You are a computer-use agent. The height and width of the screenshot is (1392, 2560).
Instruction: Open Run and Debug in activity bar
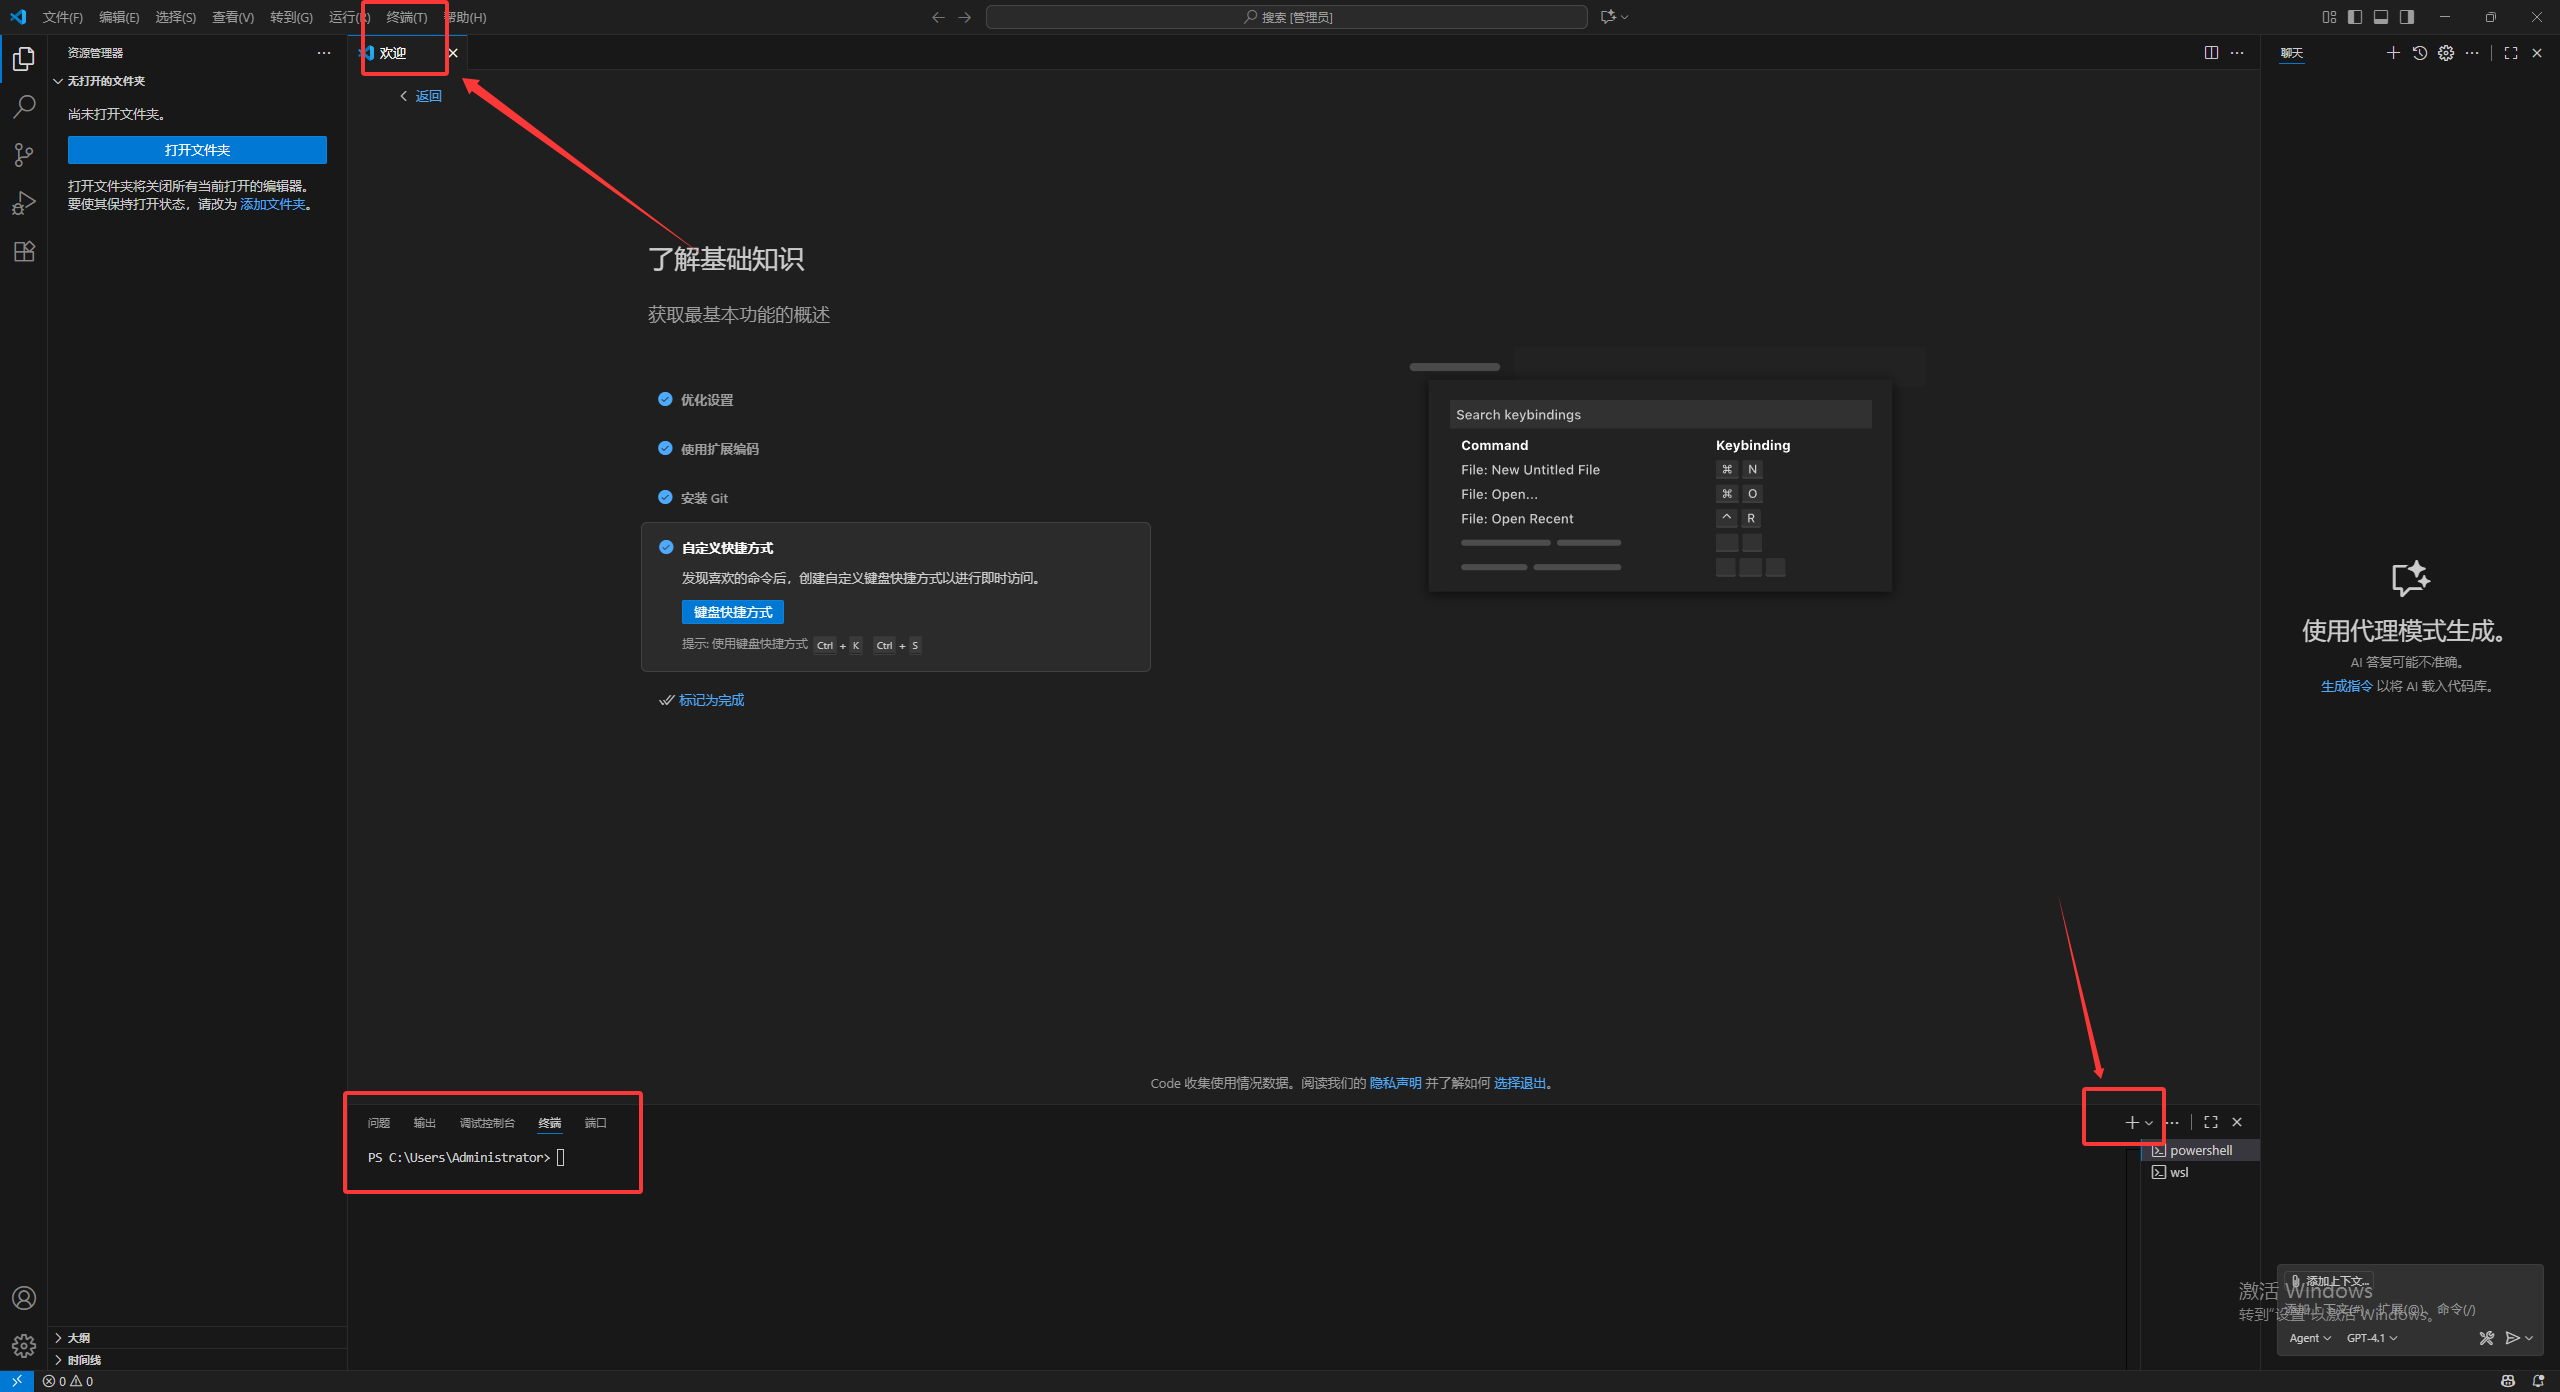[24, 202]
